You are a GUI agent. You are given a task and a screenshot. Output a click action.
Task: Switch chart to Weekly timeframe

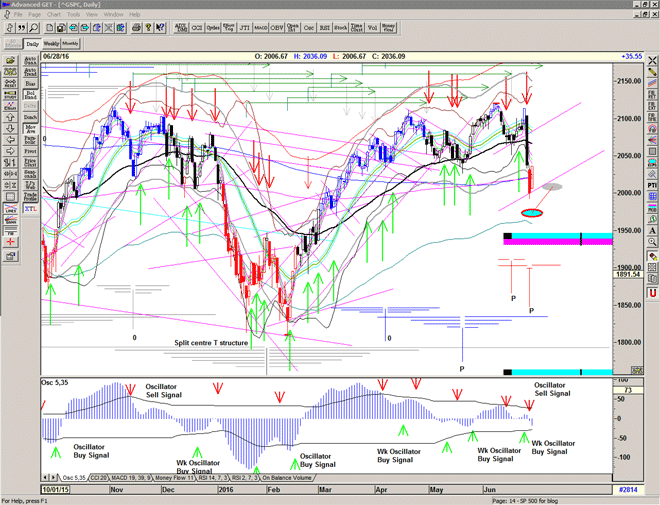(x=51, y=44)
